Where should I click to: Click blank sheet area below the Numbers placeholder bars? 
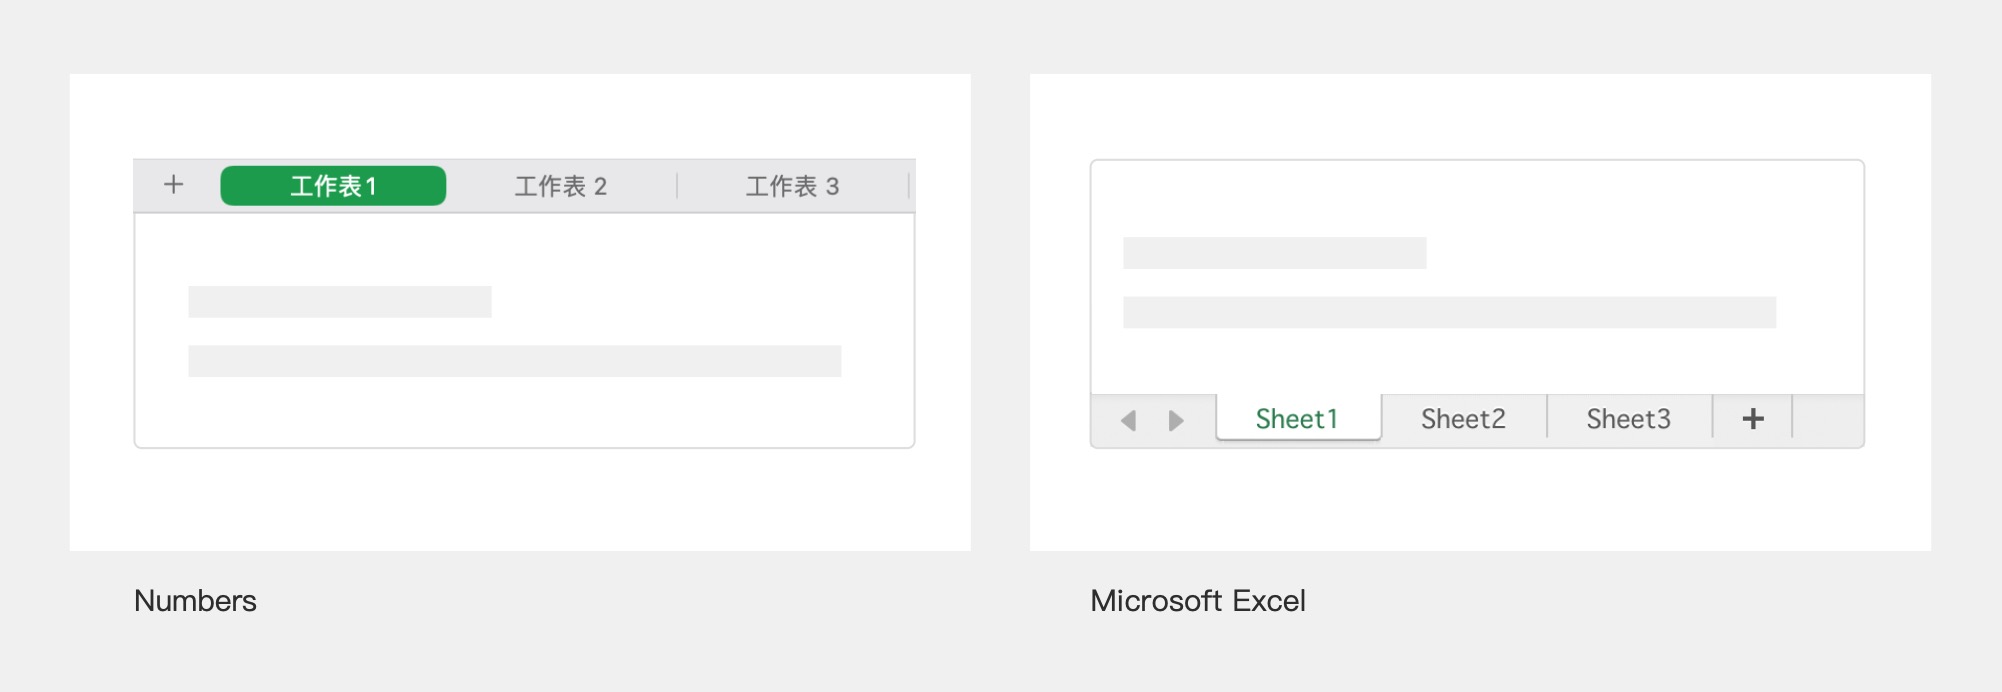coord(524,412)
